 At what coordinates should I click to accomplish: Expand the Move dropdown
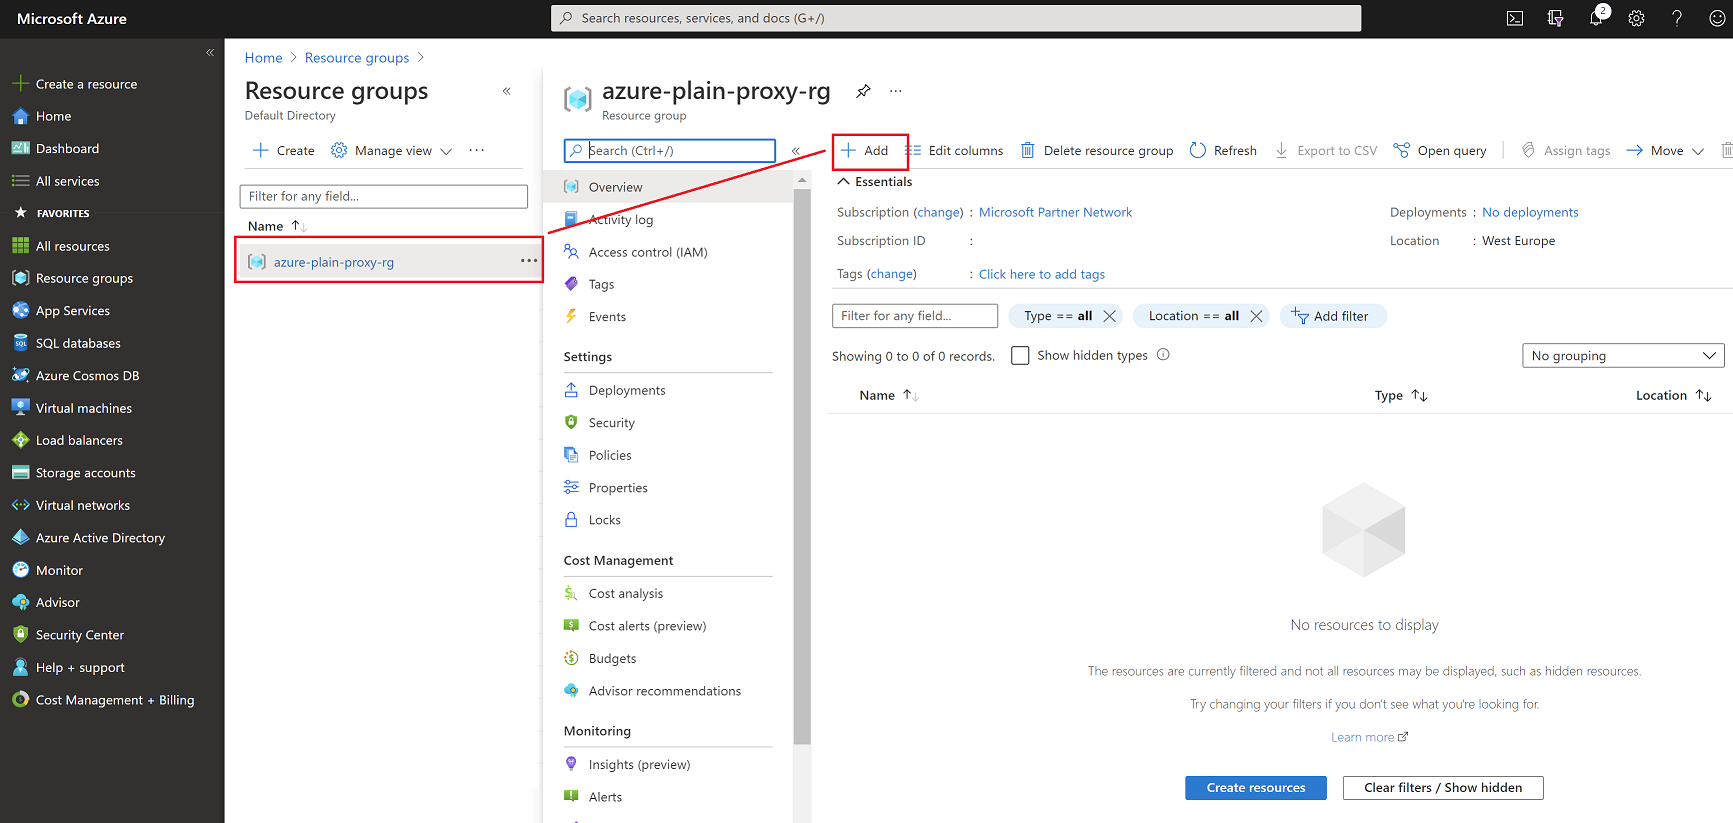pos(1665,150)
